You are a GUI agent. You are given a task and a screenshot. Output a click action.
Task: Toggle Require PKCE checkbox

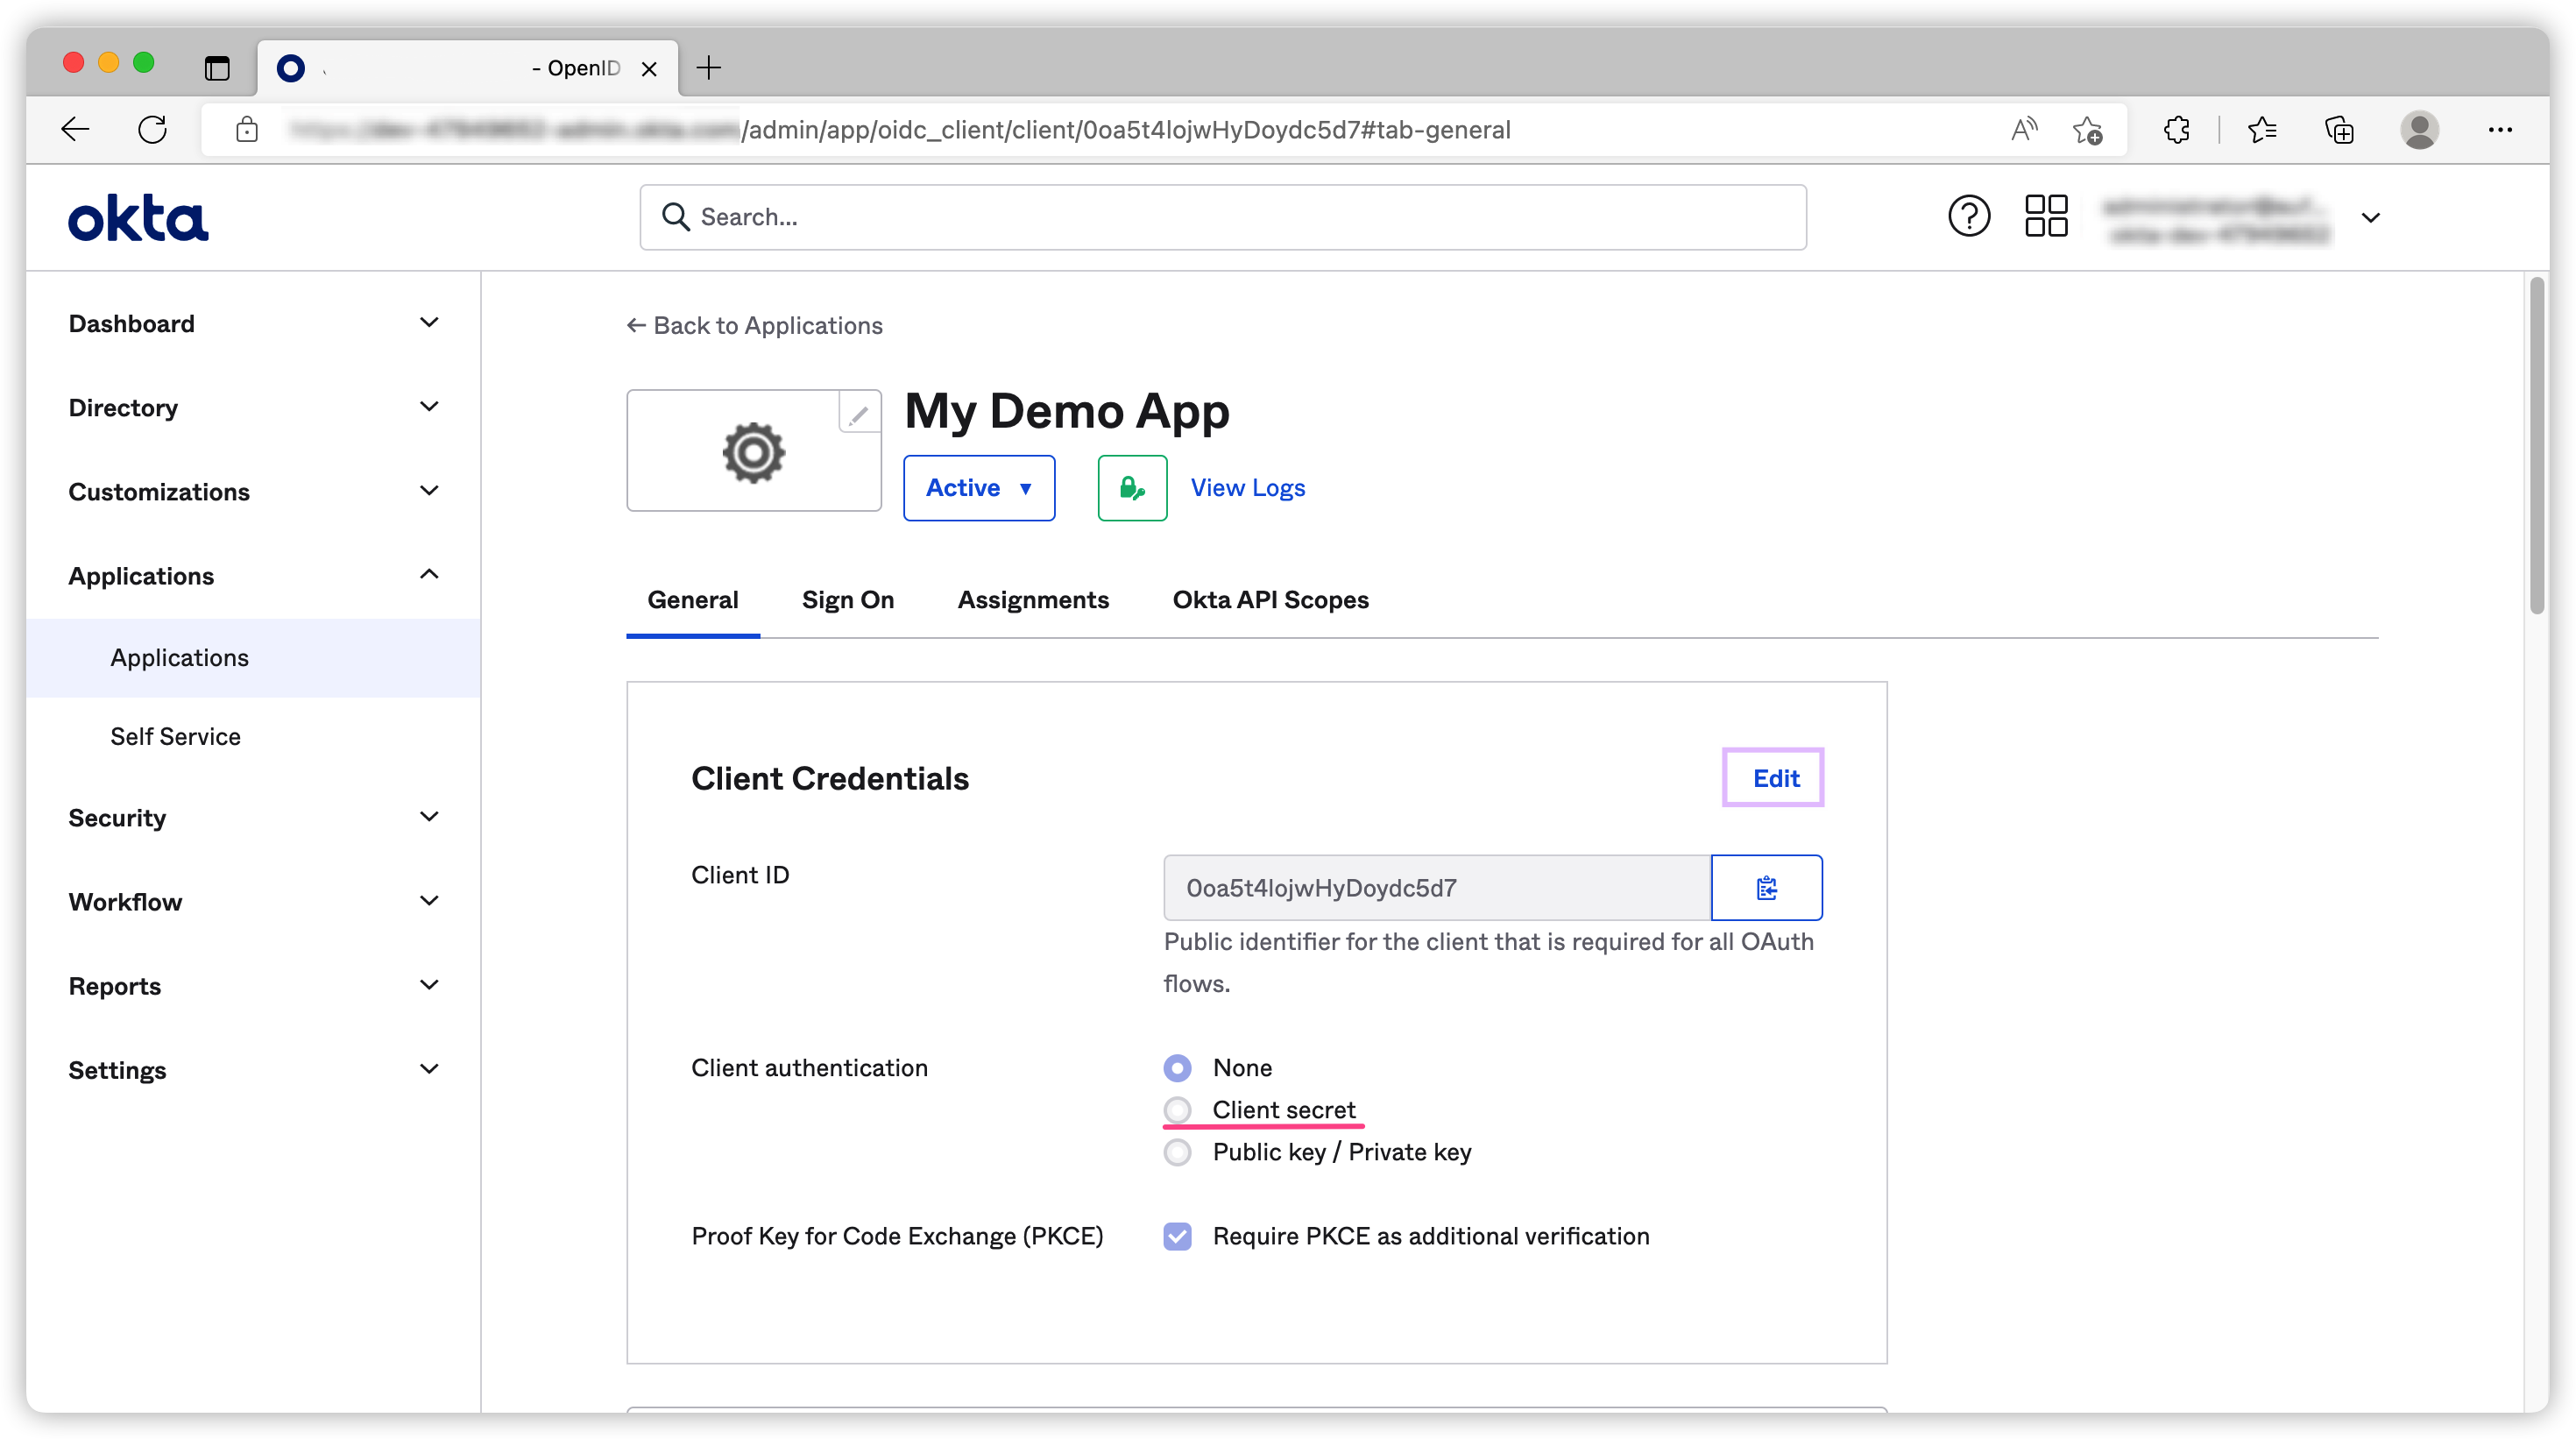(x=1178, y=1236)
